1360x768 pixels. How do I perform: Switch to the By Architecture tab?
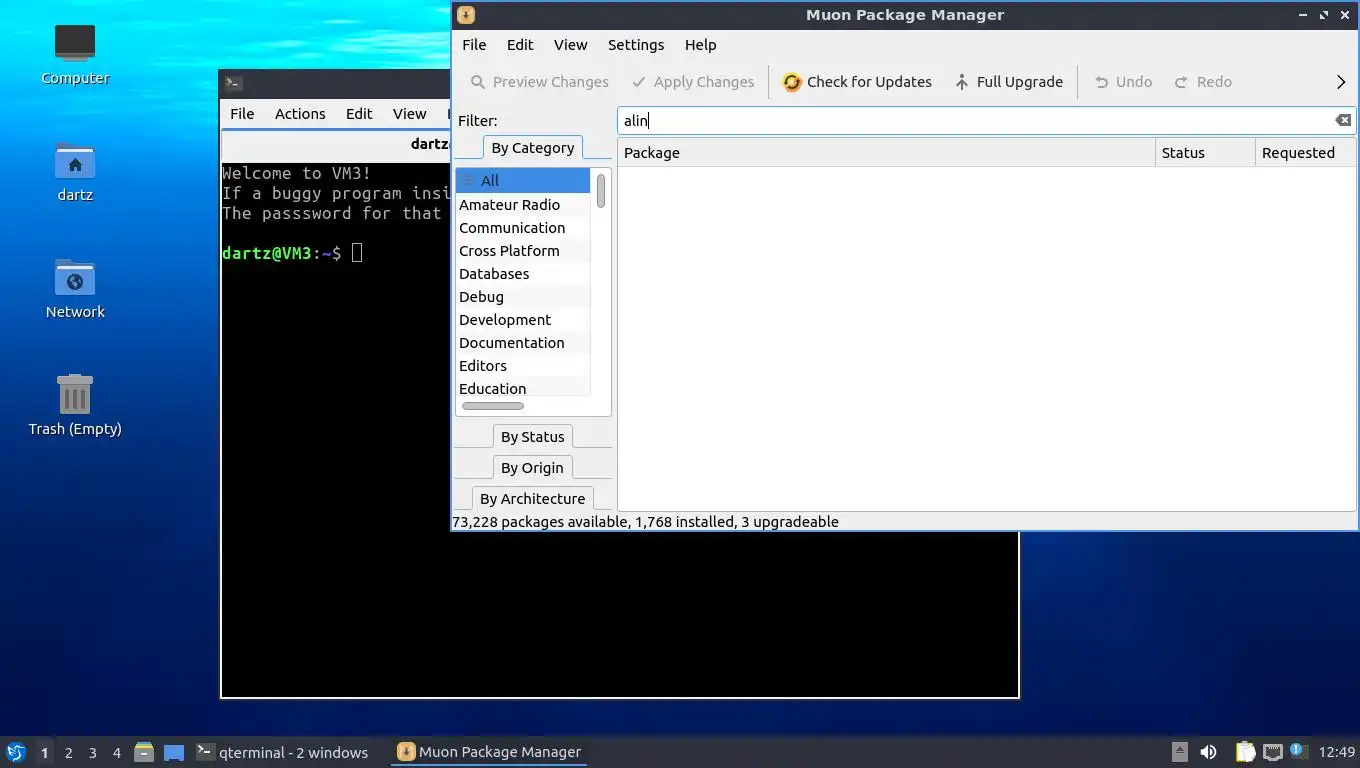[x=532, y=499]
